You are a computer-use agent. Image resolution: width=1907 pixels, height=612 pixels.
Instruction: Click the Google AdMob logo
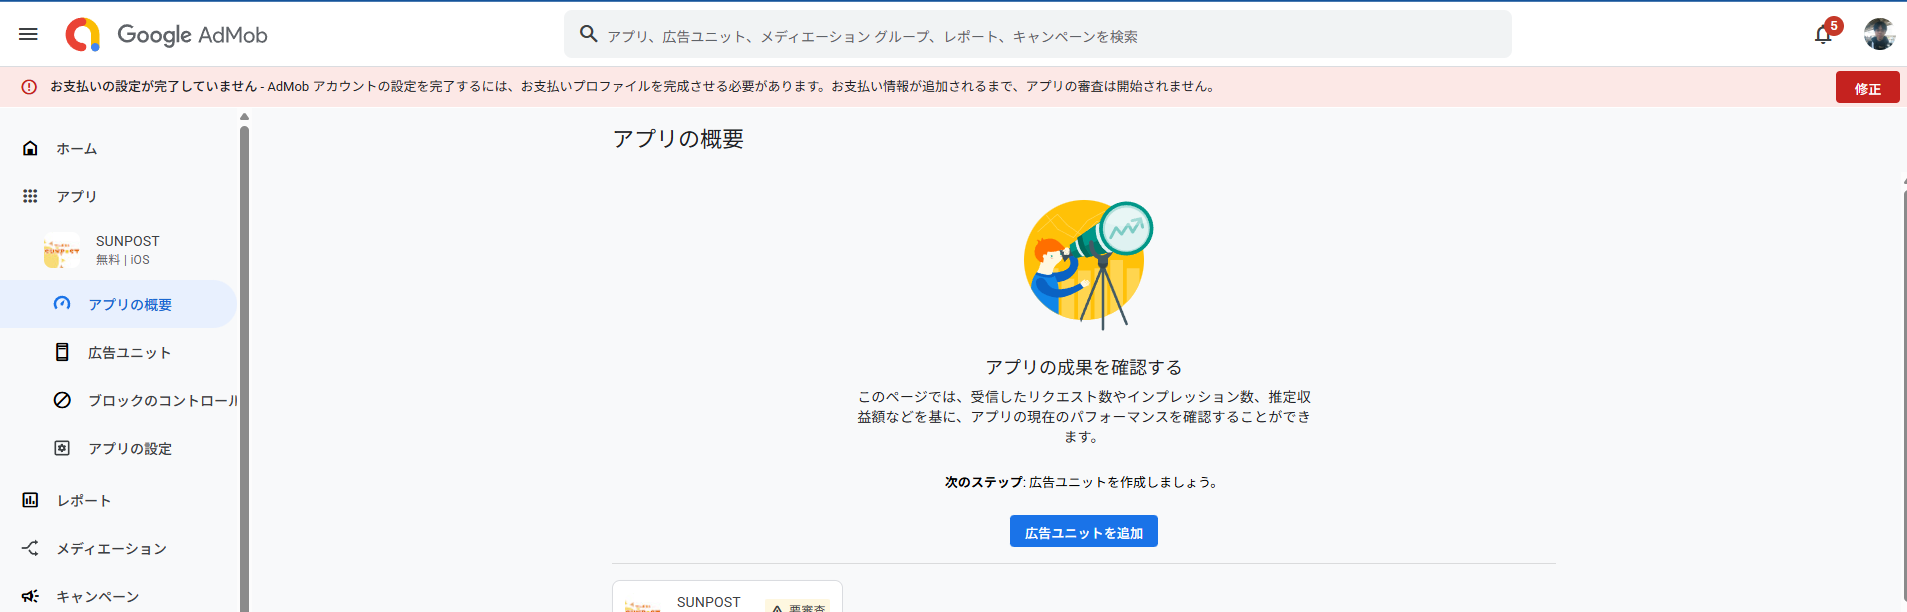coord(167,35)
